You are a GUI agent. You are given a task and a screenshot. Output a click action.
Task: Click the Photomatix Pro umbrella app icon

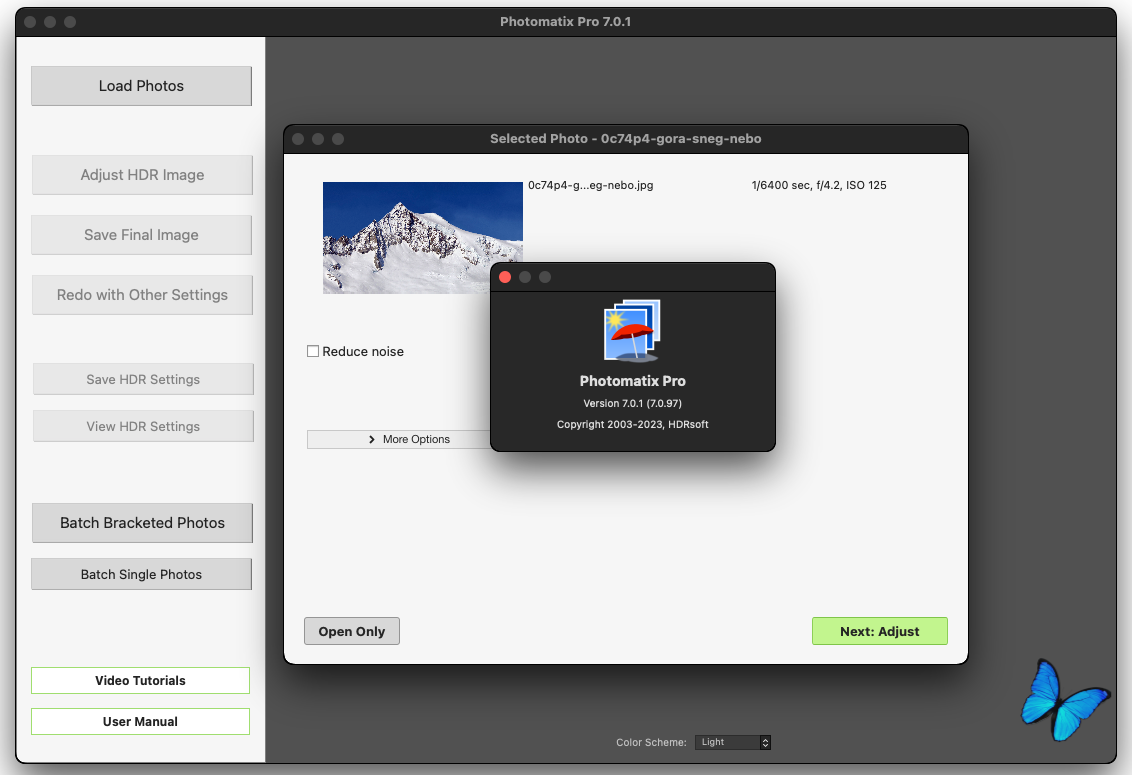pyautogui.click(x=632, y=331)
